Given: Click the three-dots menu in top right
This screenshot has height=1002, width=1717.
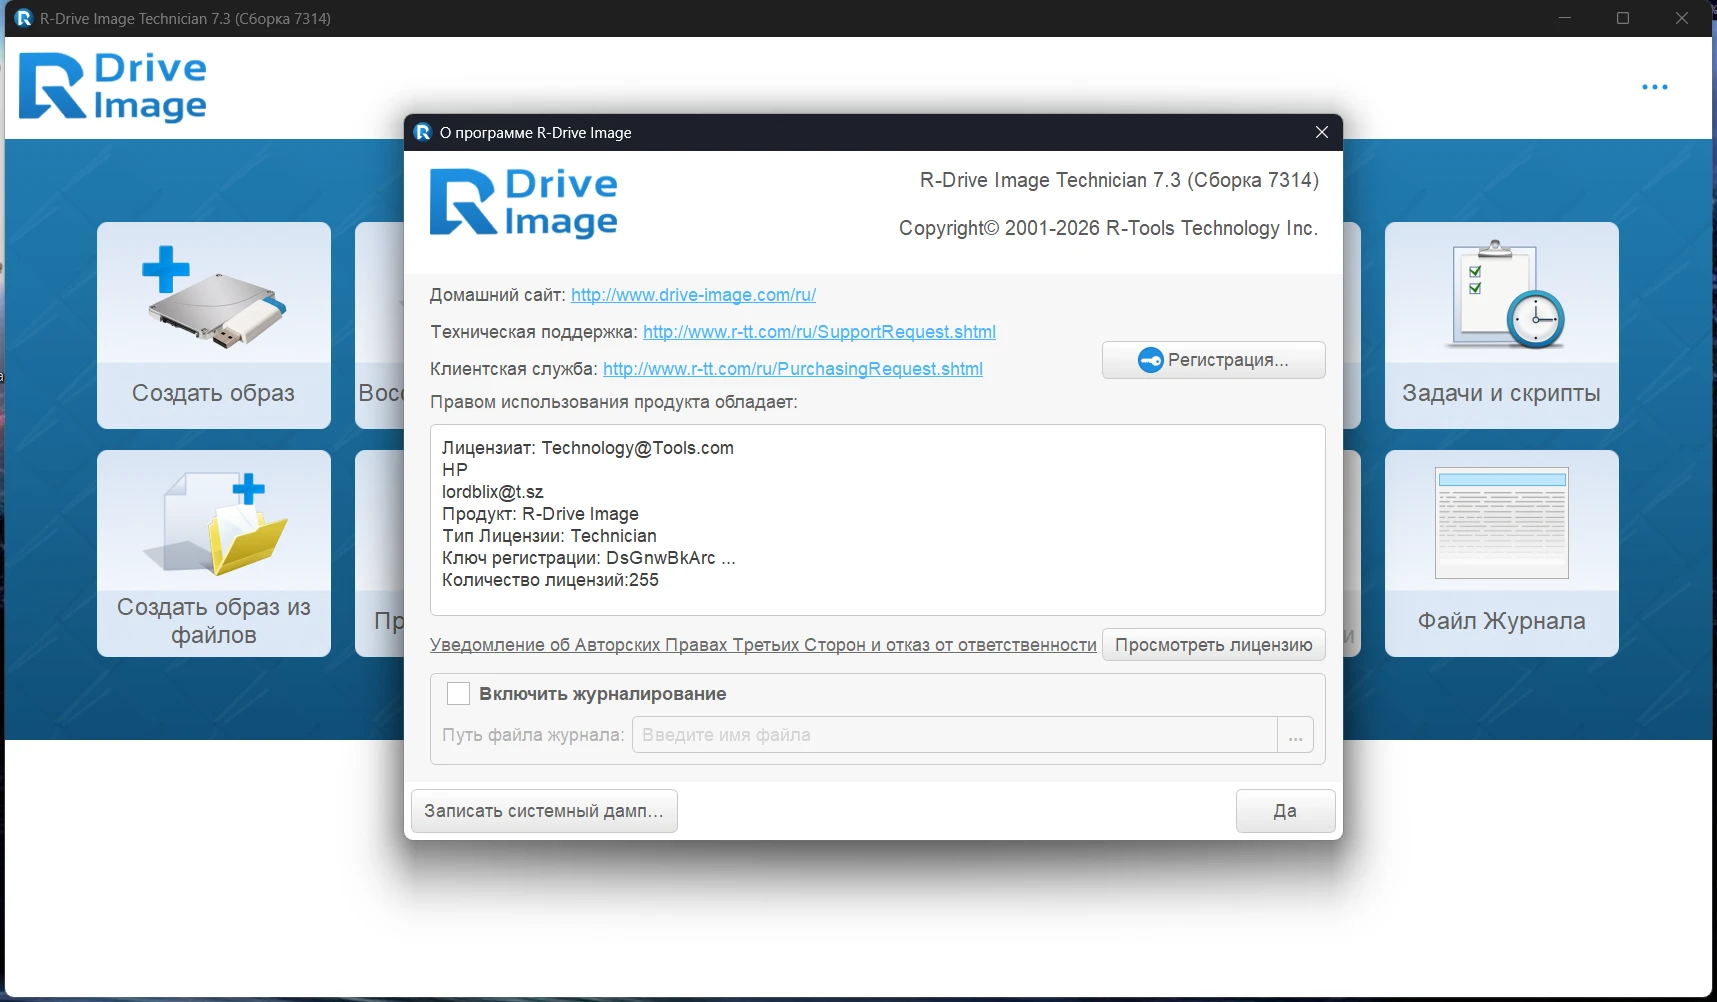Looking at the screenshot, I should click(x=1654, y=87).
